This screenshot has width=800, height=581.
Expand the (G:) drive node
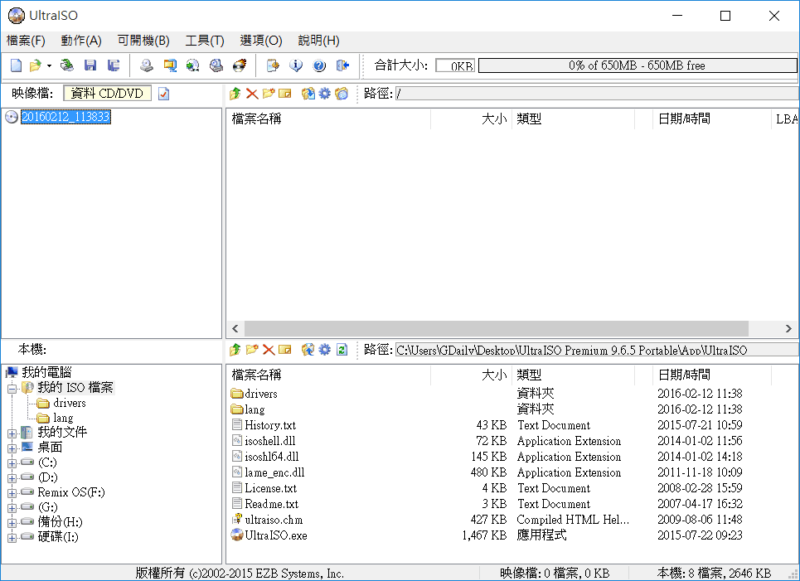[x=12, y=508]
